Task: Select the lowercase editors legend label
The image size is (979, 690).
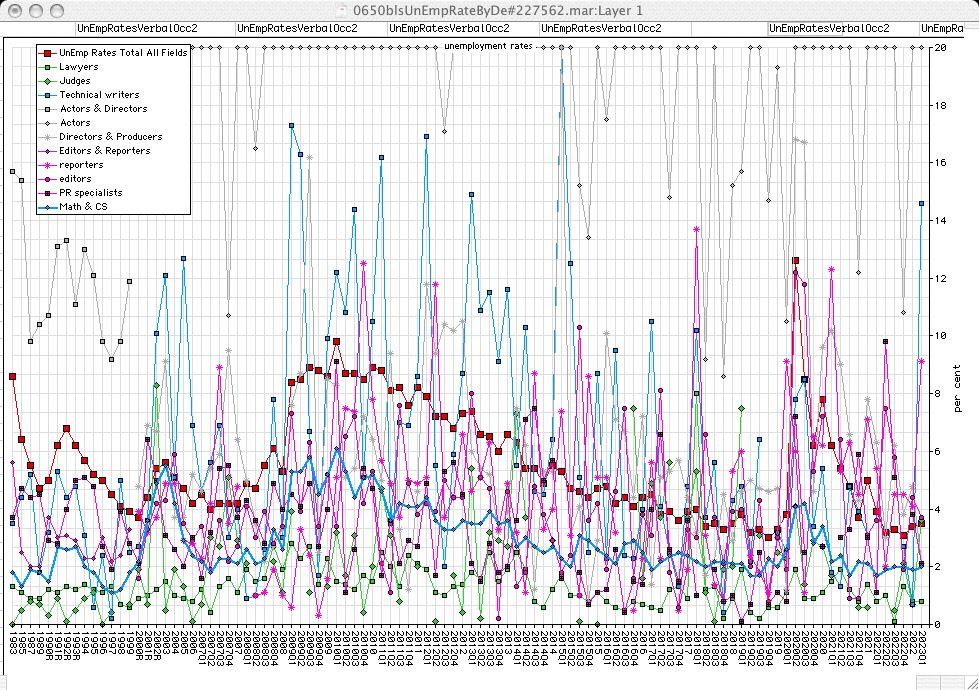Action: point(75,179)
